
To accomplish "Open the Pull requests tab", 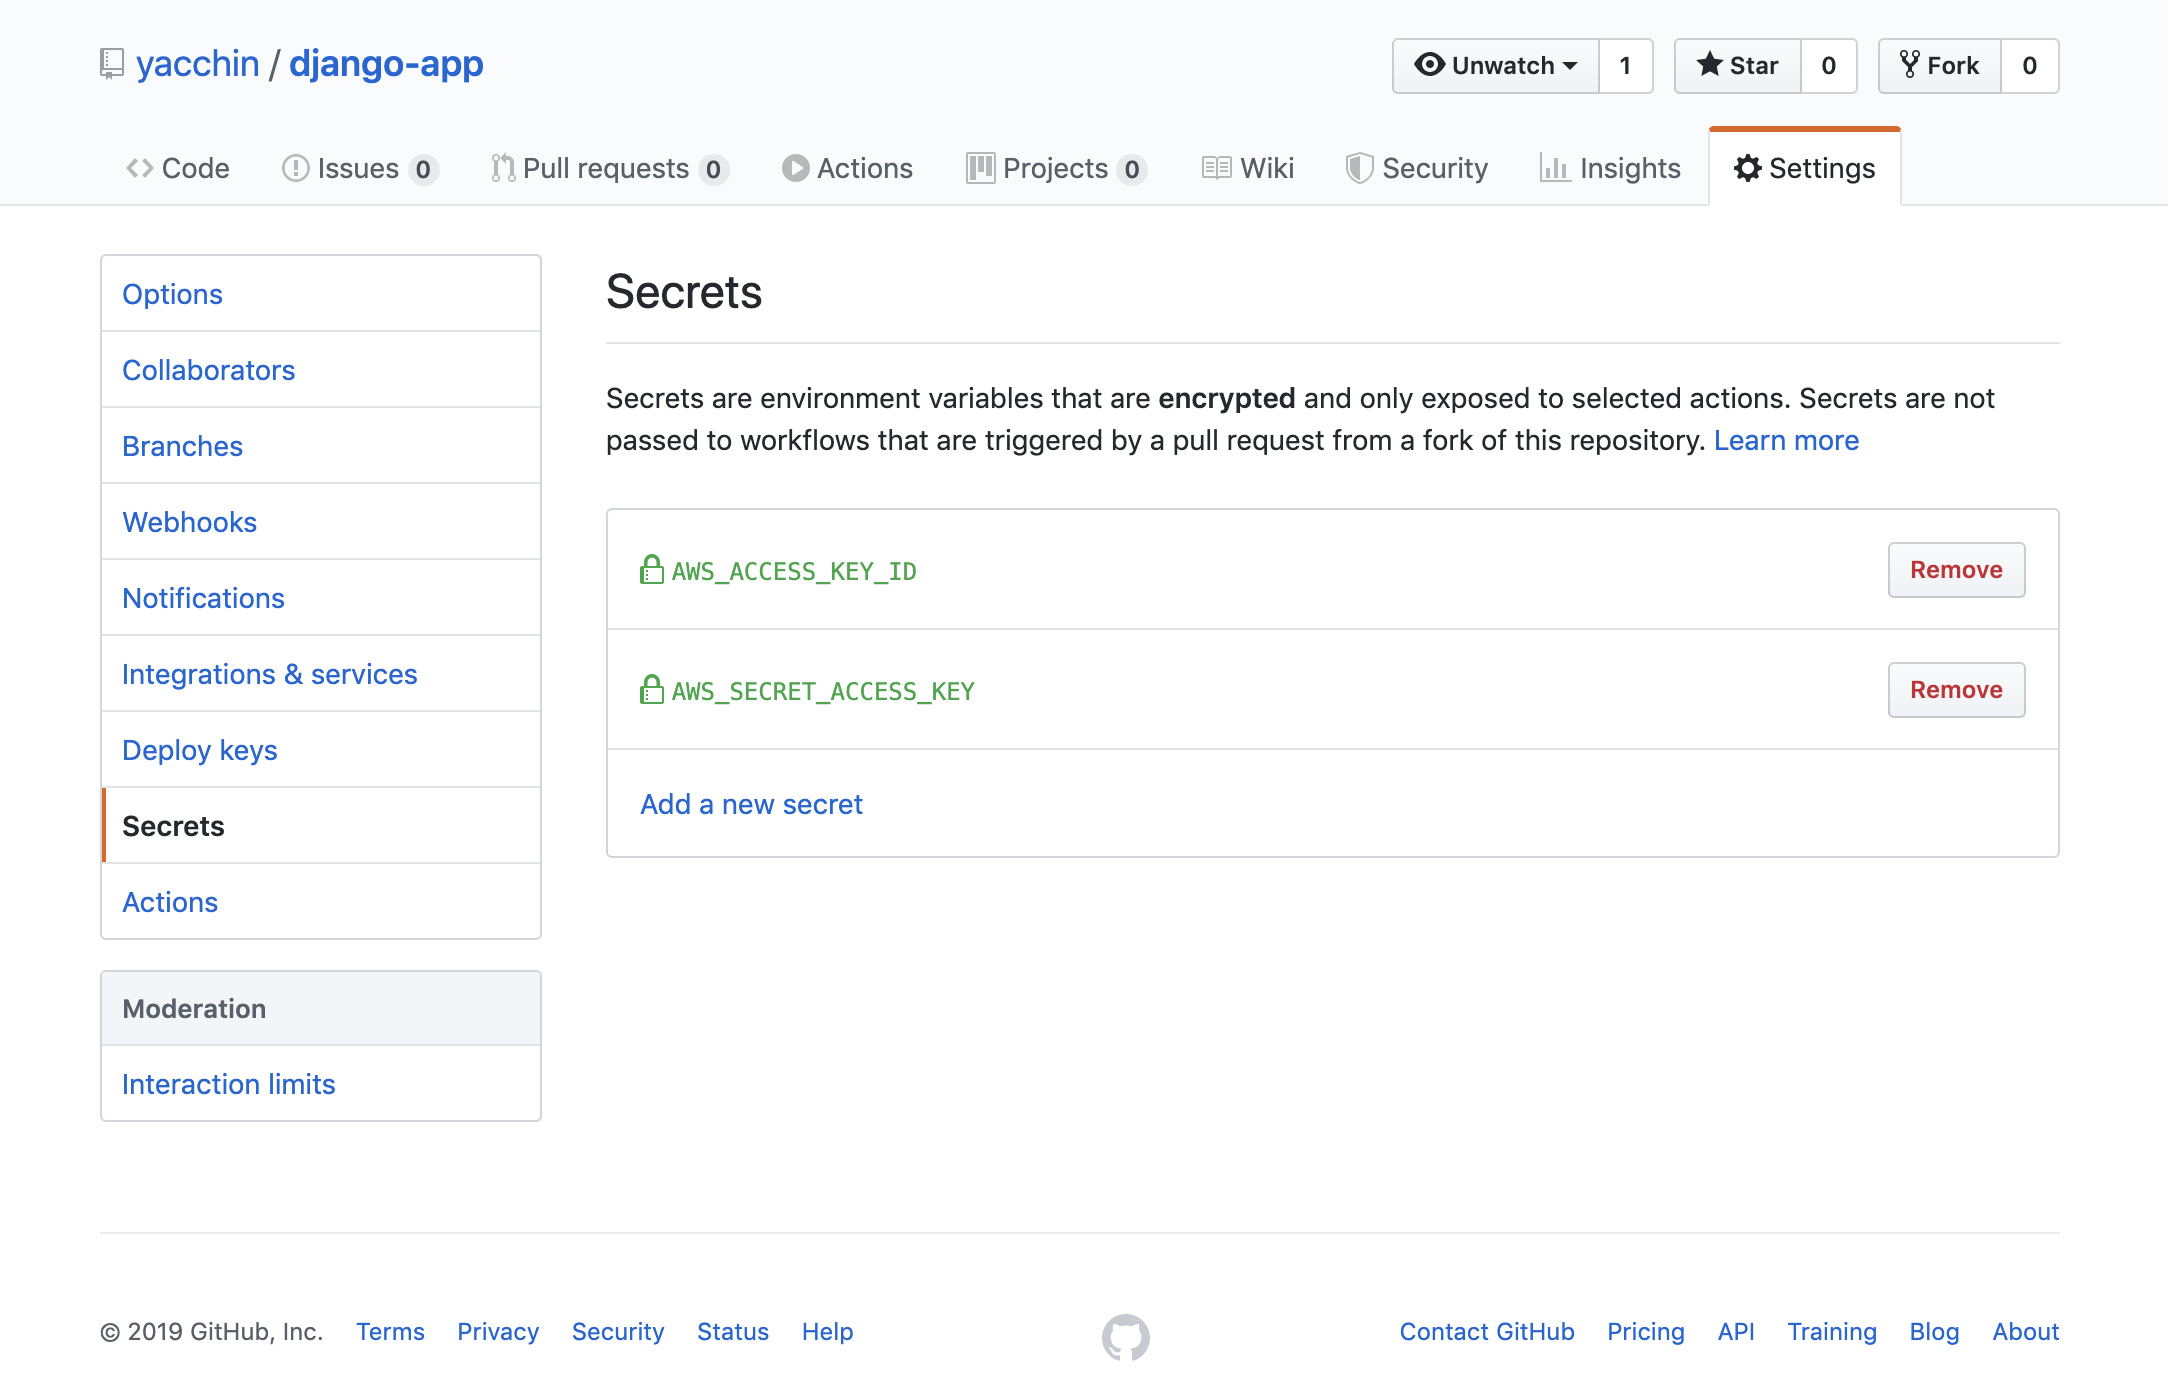I will [x=610, y=168].
